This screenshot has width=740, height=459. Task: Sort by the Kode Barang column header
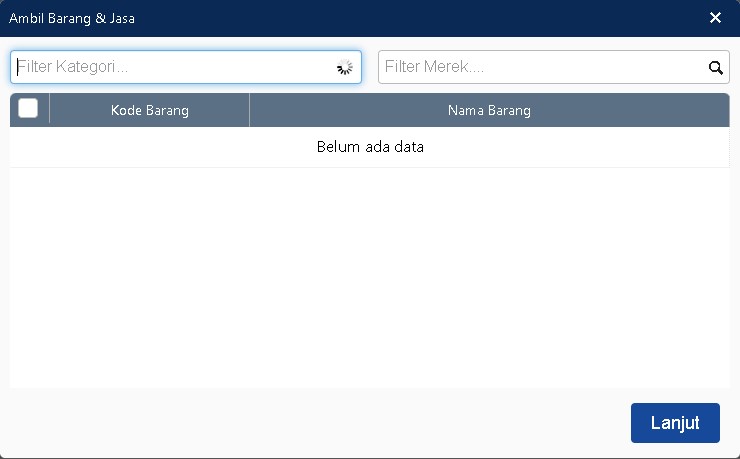[149, 110]
